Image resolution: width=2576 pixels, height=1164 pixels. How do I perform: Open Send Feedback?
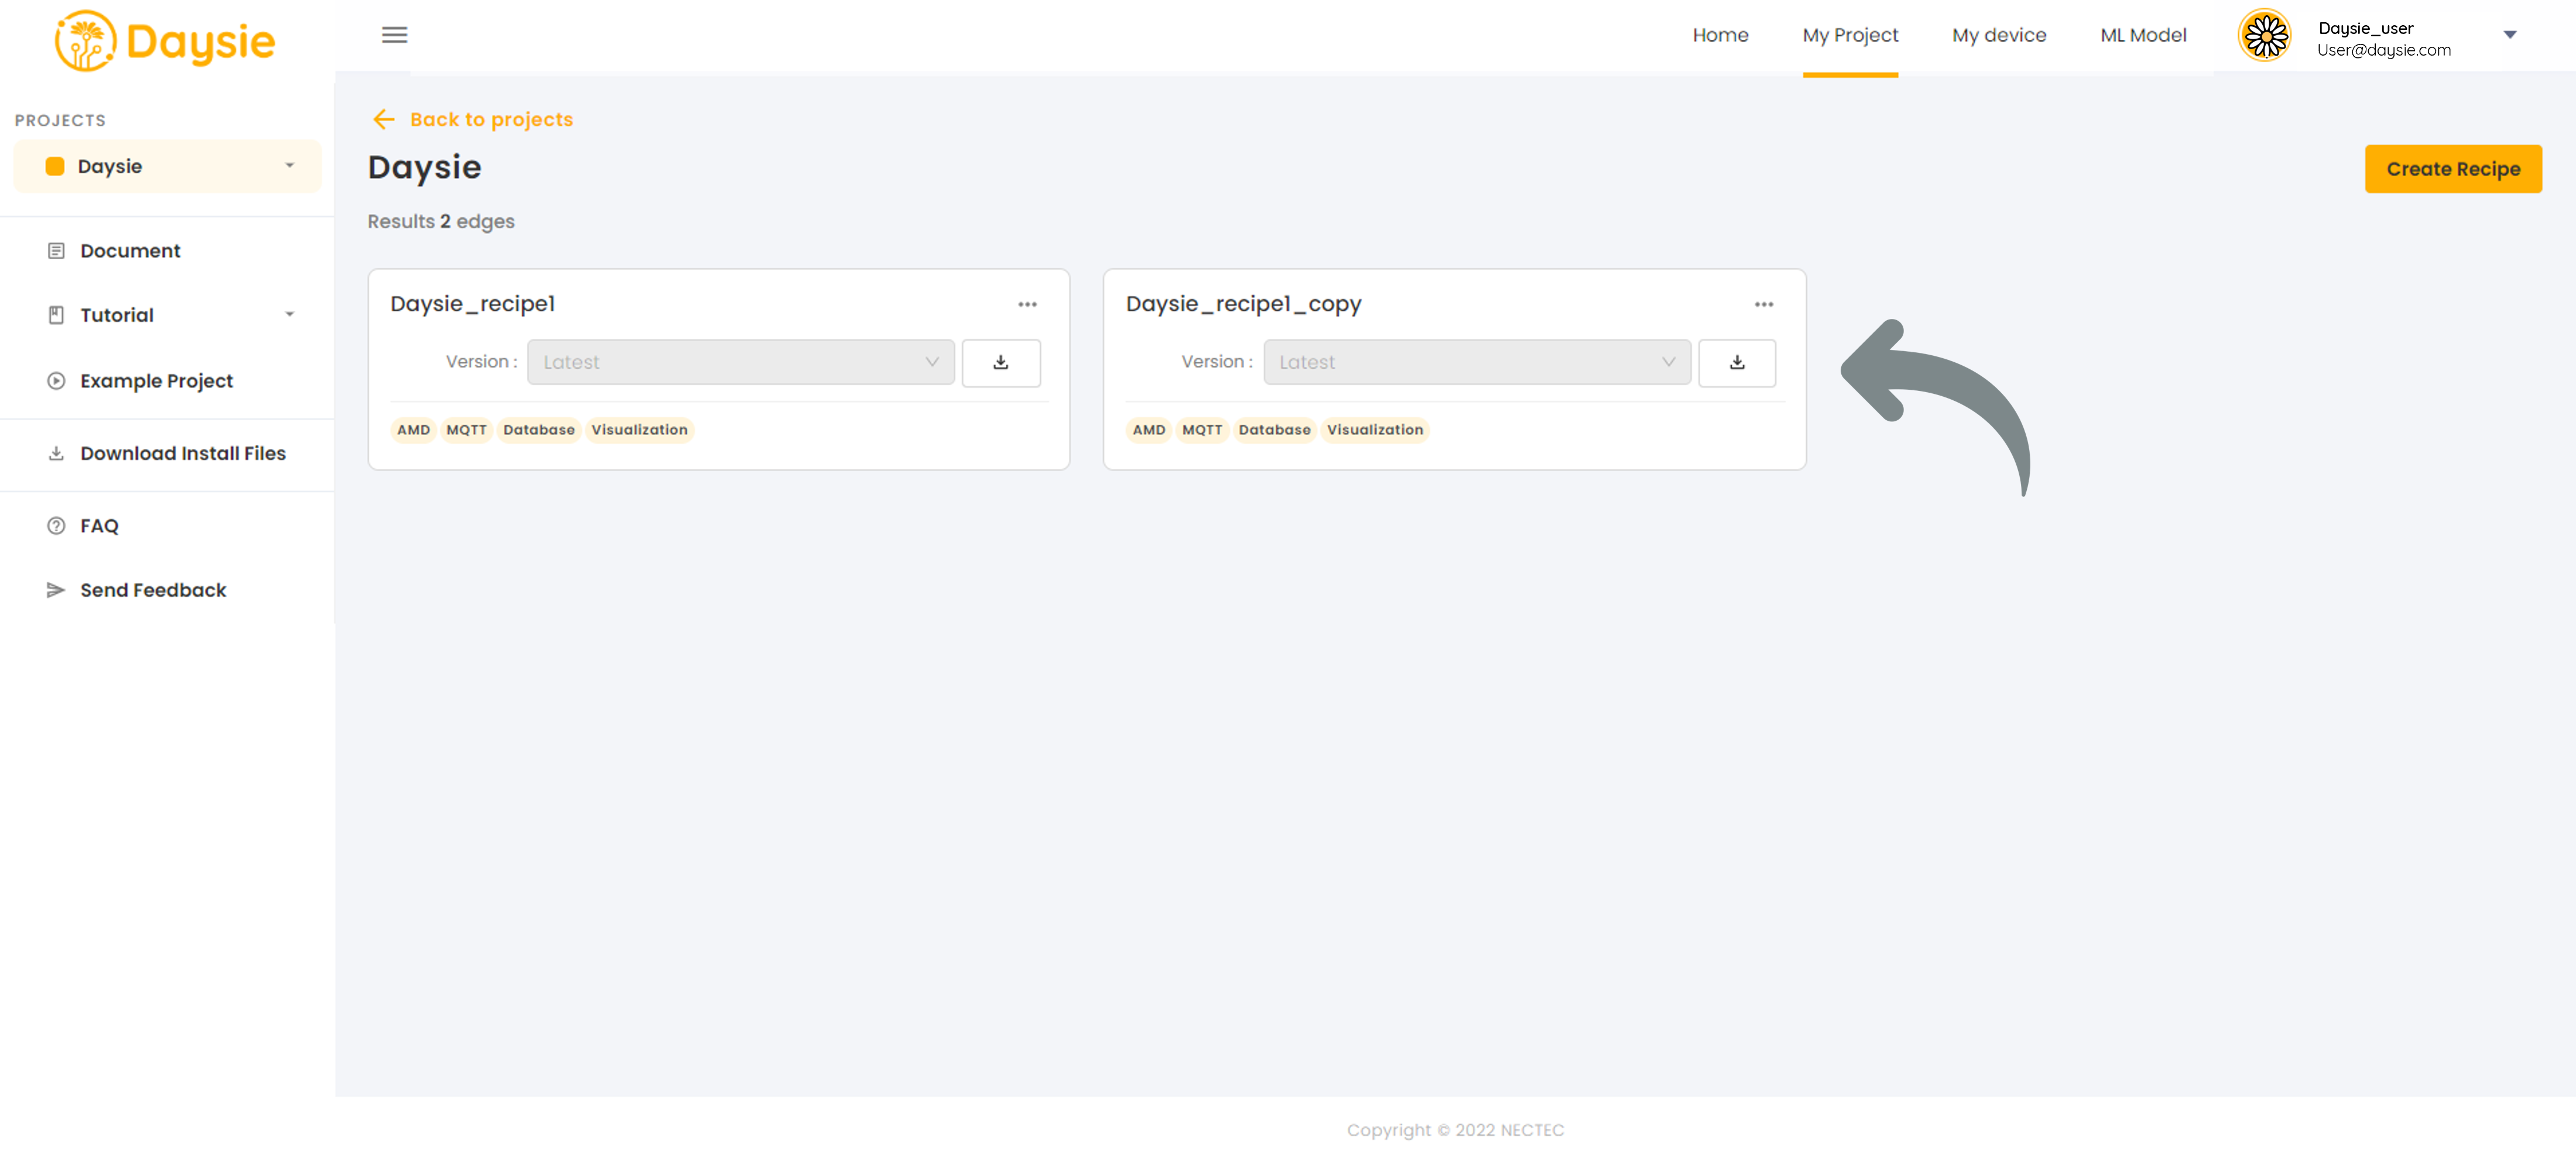pyautogui.click(x=153, y=590)
